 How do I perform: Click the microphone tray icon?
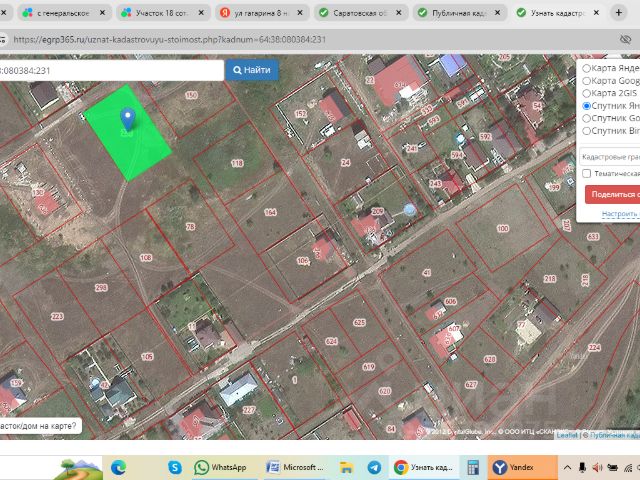(x=582, y=467)
